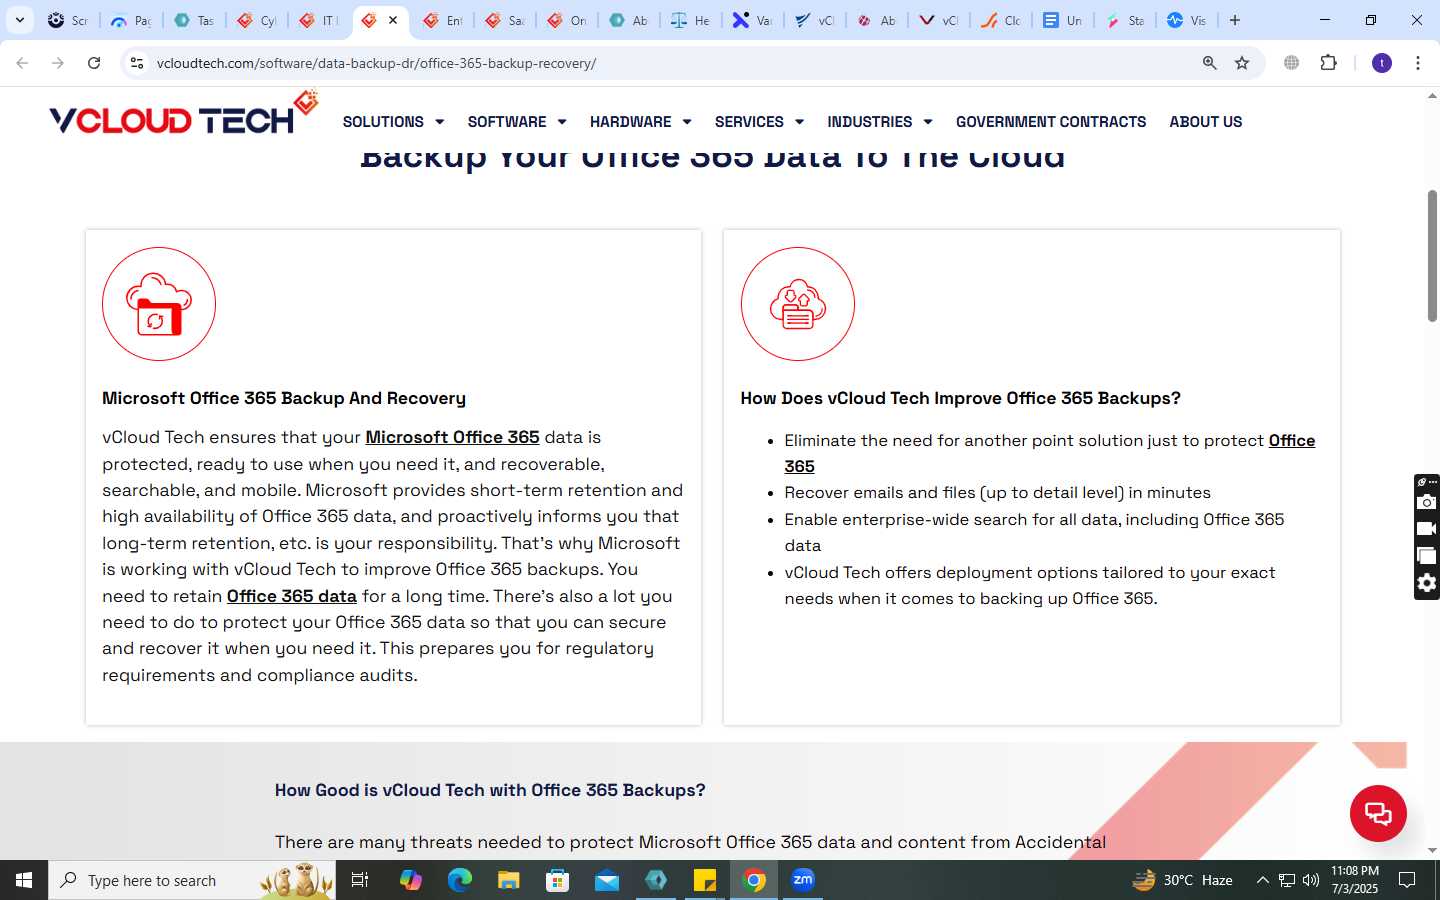The height and width of the screenshot is (900, 1440).
Task: Follow the 'Office 365 data' link
Action: [x=292, y=596]
